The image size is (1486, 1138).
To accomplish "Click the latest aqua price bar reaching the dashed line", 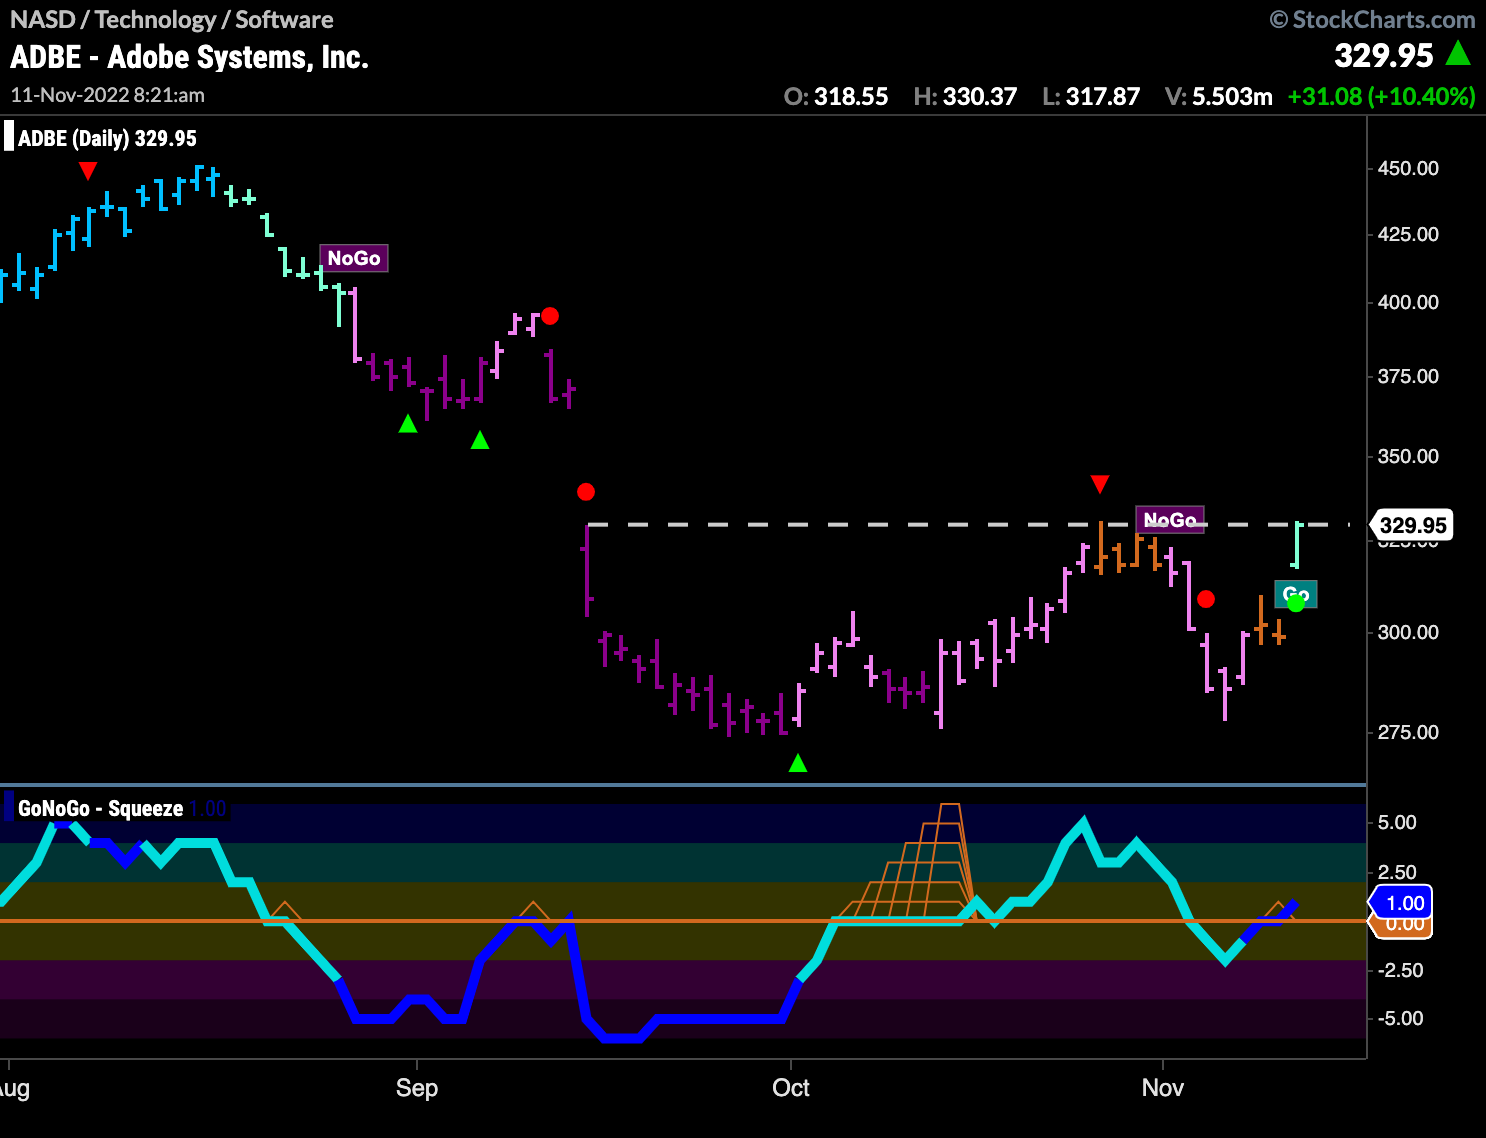I will click(x=1296, y=545).
